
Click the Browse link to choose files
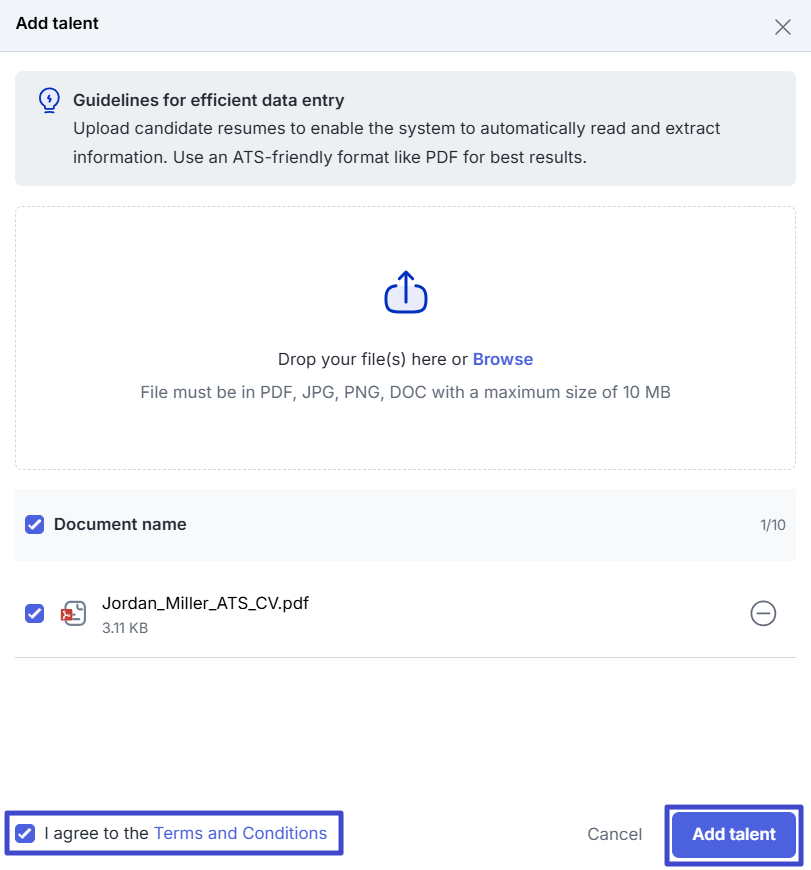(503, 359)
